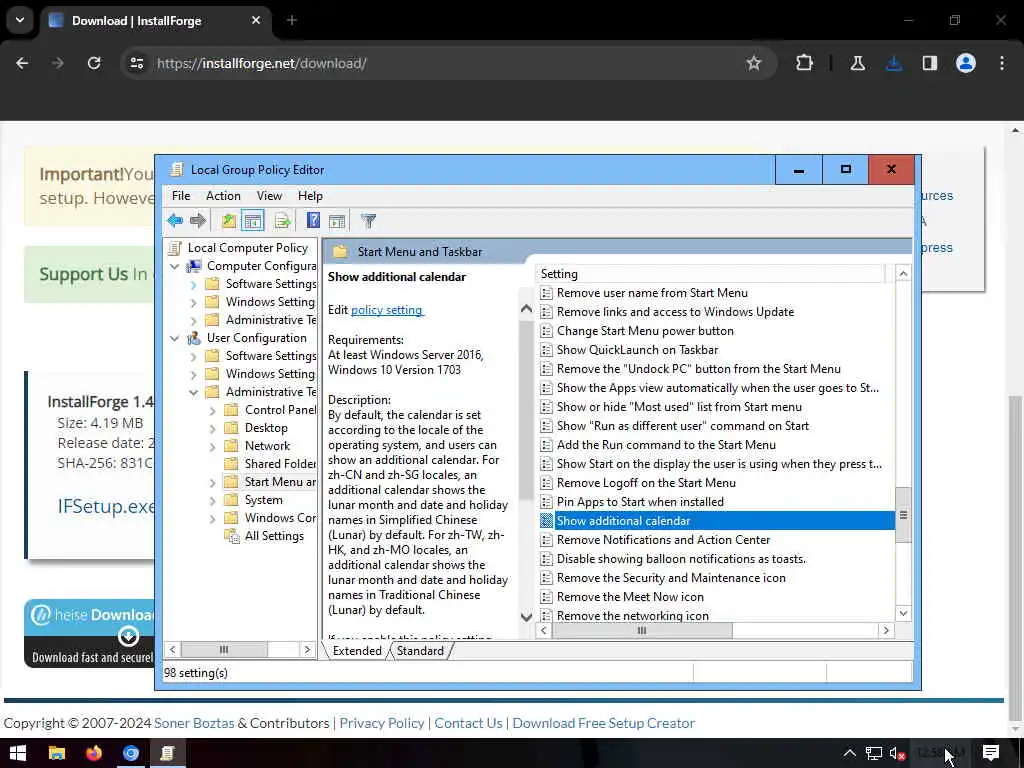
Task: Click the Up one level folder icon
Action: pos(229,221)
